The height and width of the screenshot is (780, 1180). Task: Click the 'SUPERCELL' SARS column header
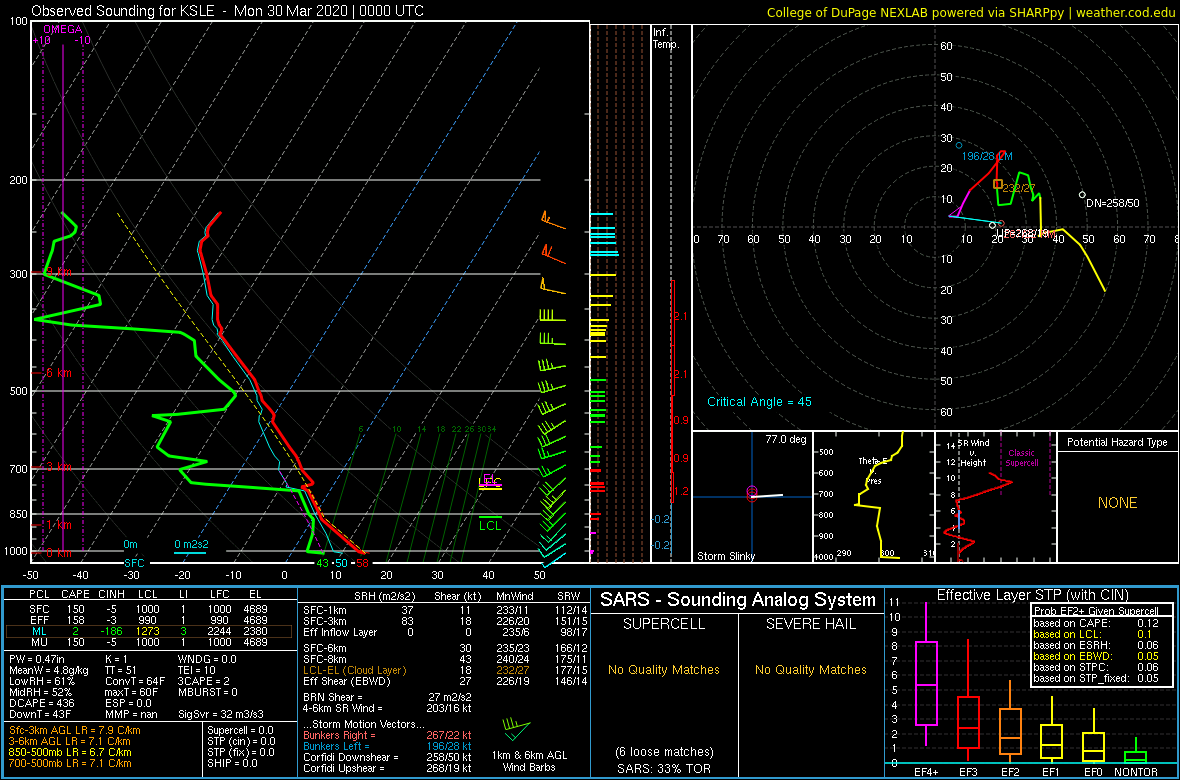point(664,623)
